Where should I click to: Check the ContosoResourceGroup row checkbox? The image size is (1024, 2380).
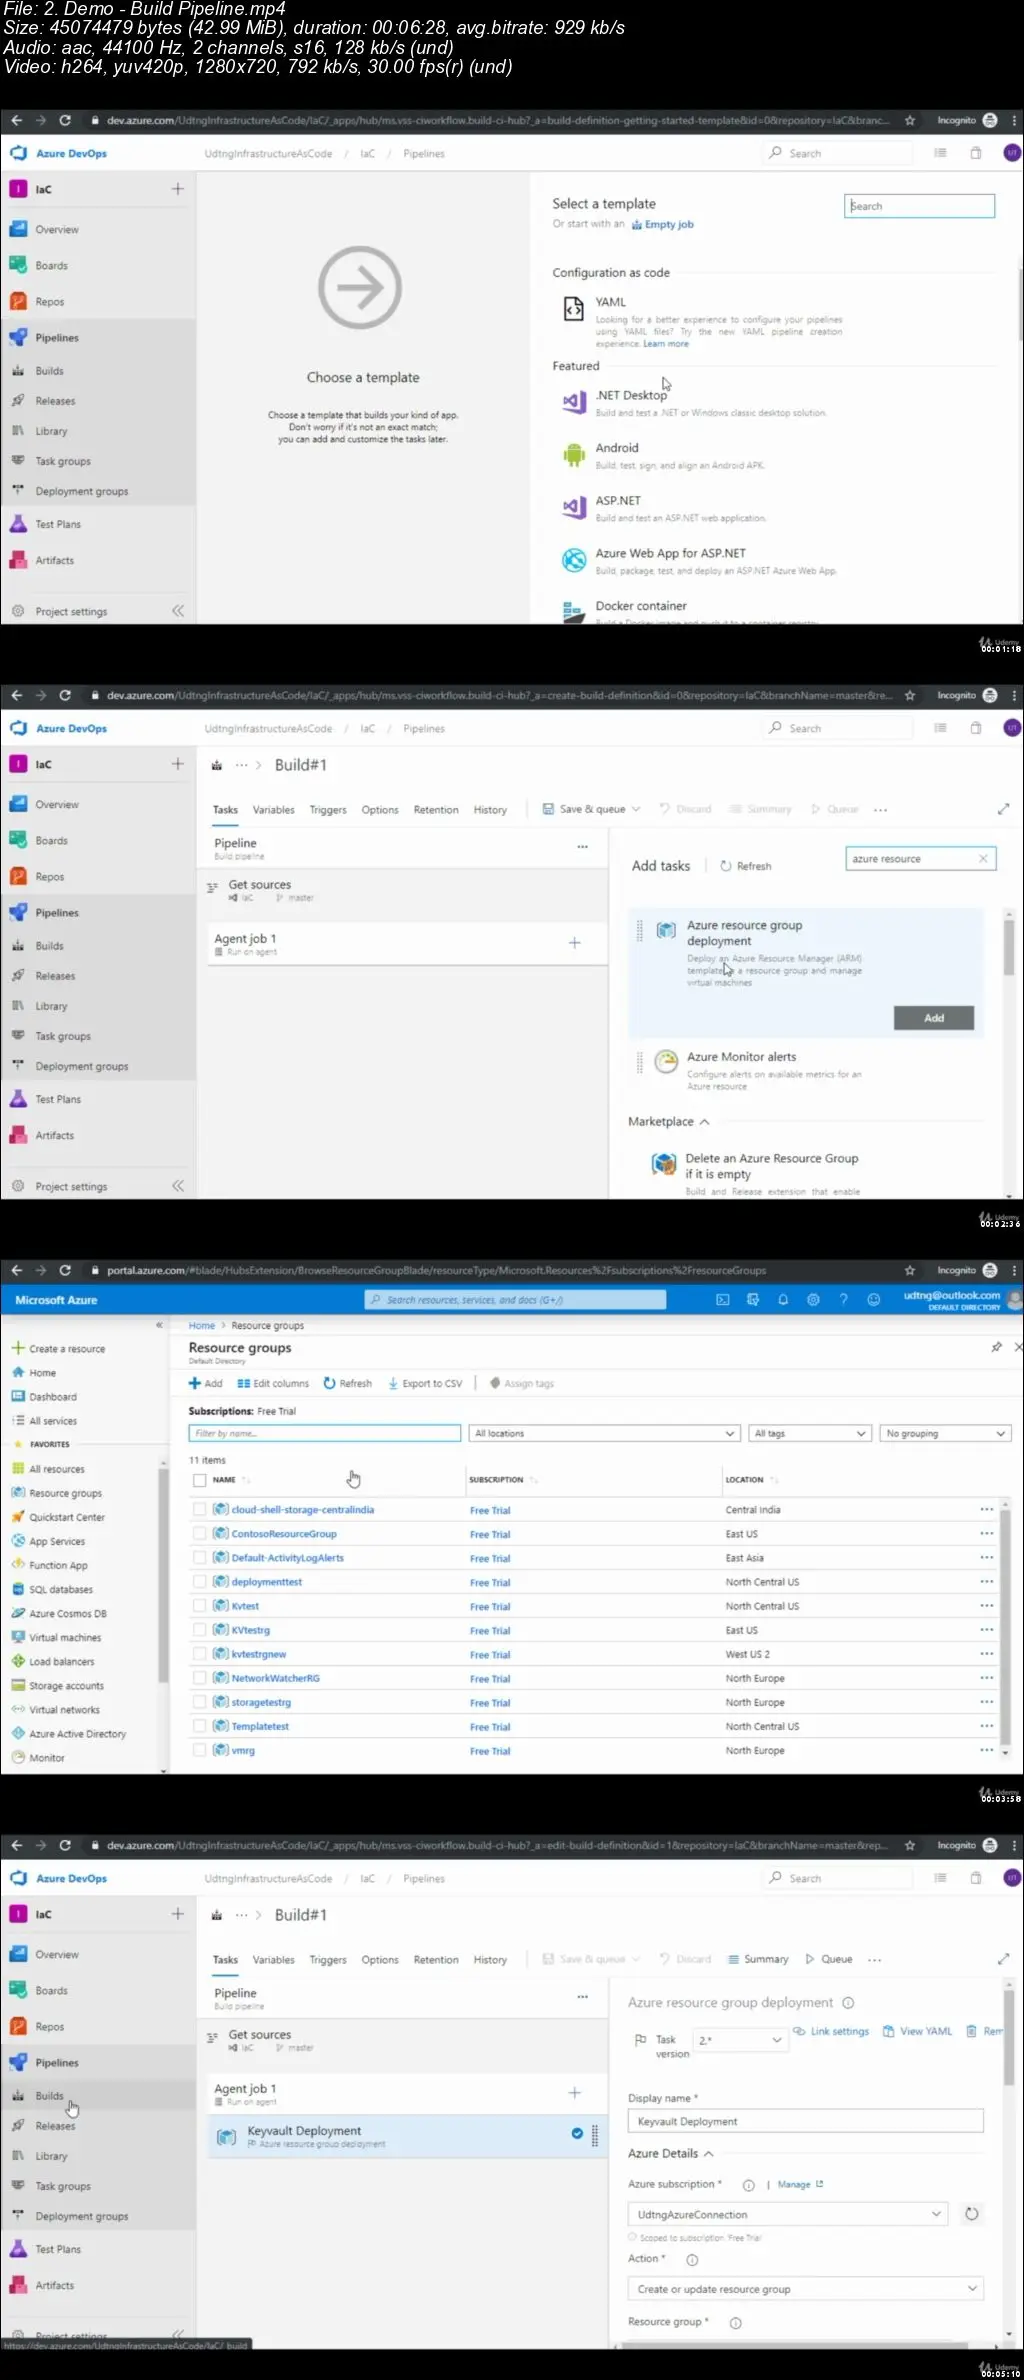(199, 1533)
